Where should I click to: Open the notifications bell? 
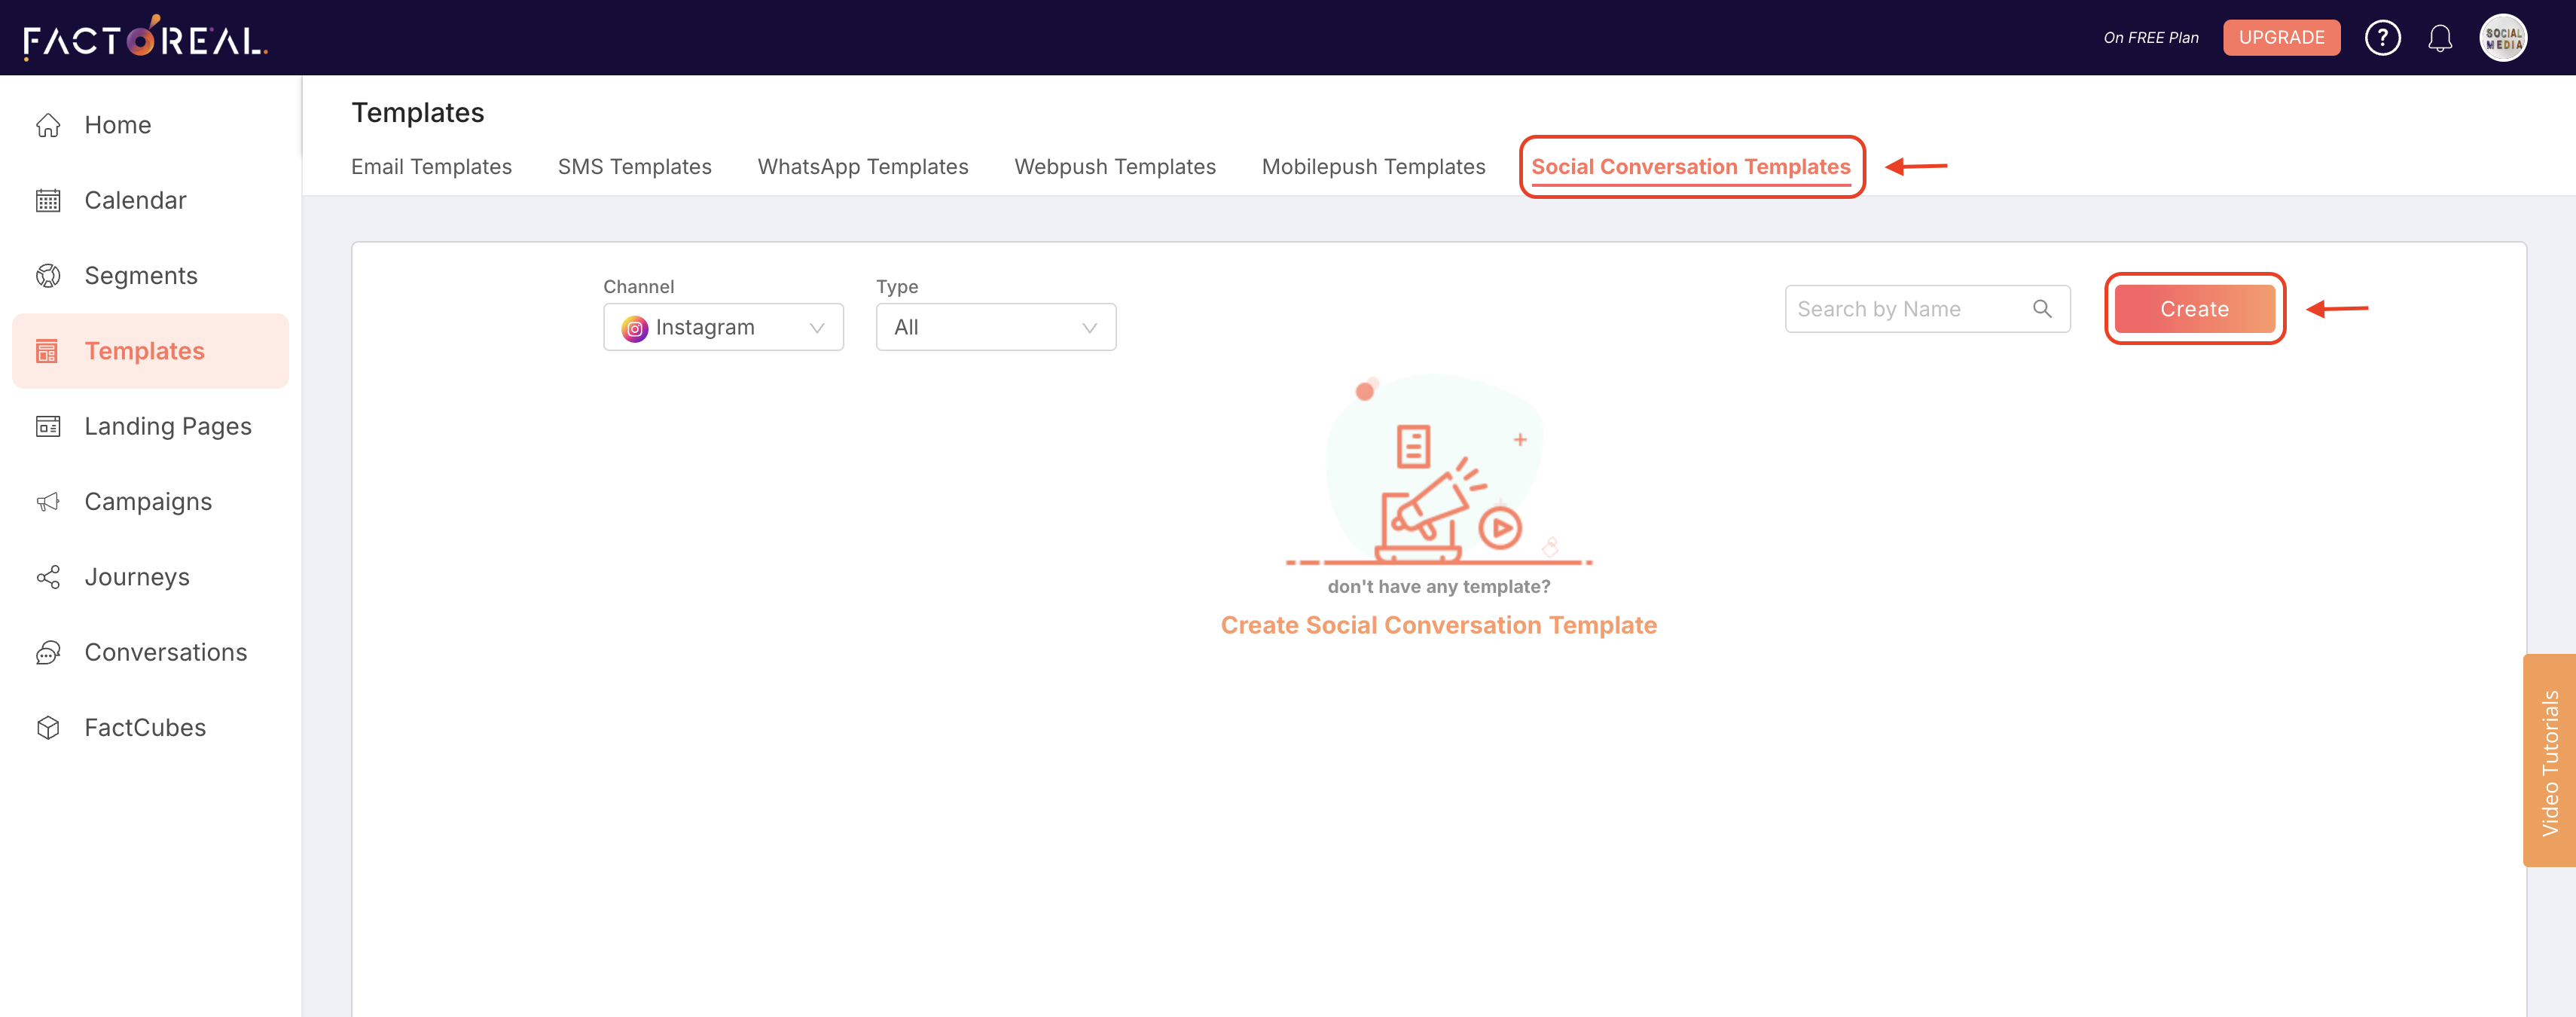[2440, 38]
